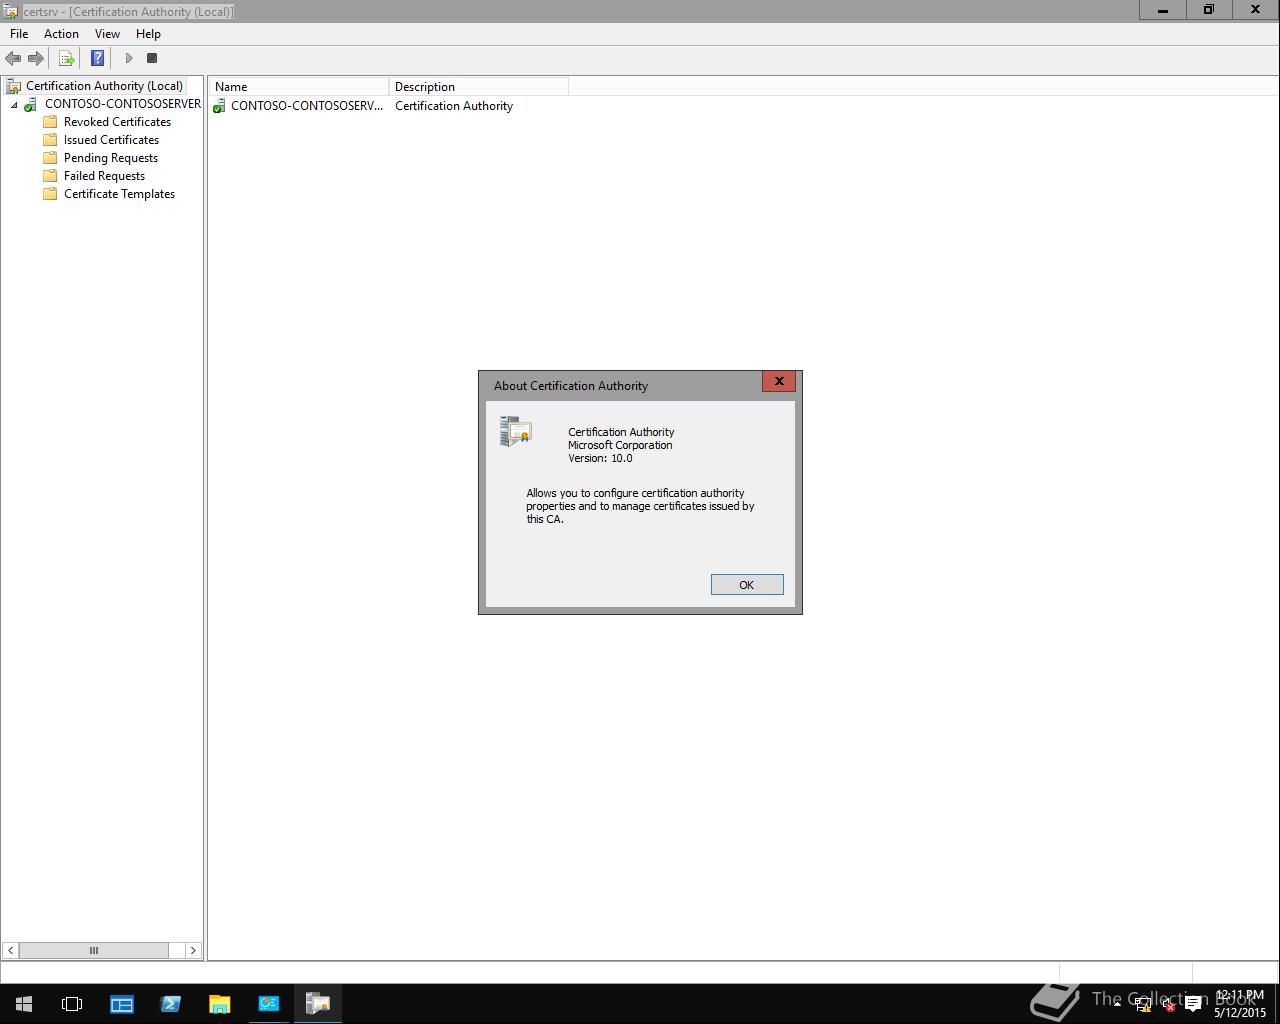Click the Pending Requests folder icon
The width and height of the screenshot is (1280, 1024).
pyautogui.click(x=50, y=158)
